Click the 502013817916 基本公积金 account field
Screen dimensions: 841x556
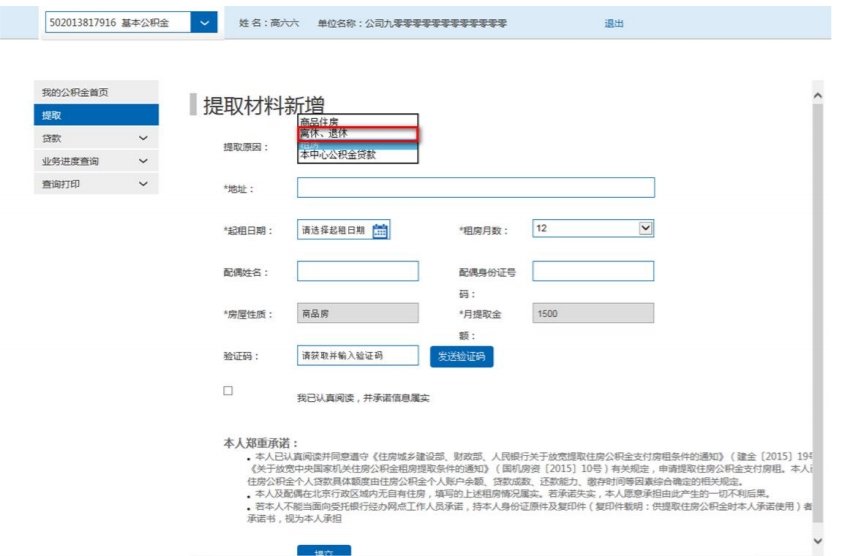pyautogui.click(x=117, y=23)
